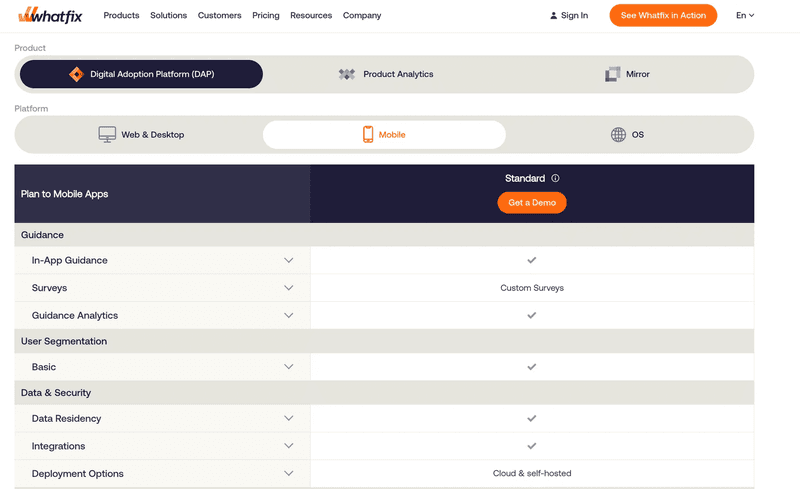Click the Guidance Analytics checkmark
Image resolution: width=800 pixels, height=489 pixels.
(532, 315)
